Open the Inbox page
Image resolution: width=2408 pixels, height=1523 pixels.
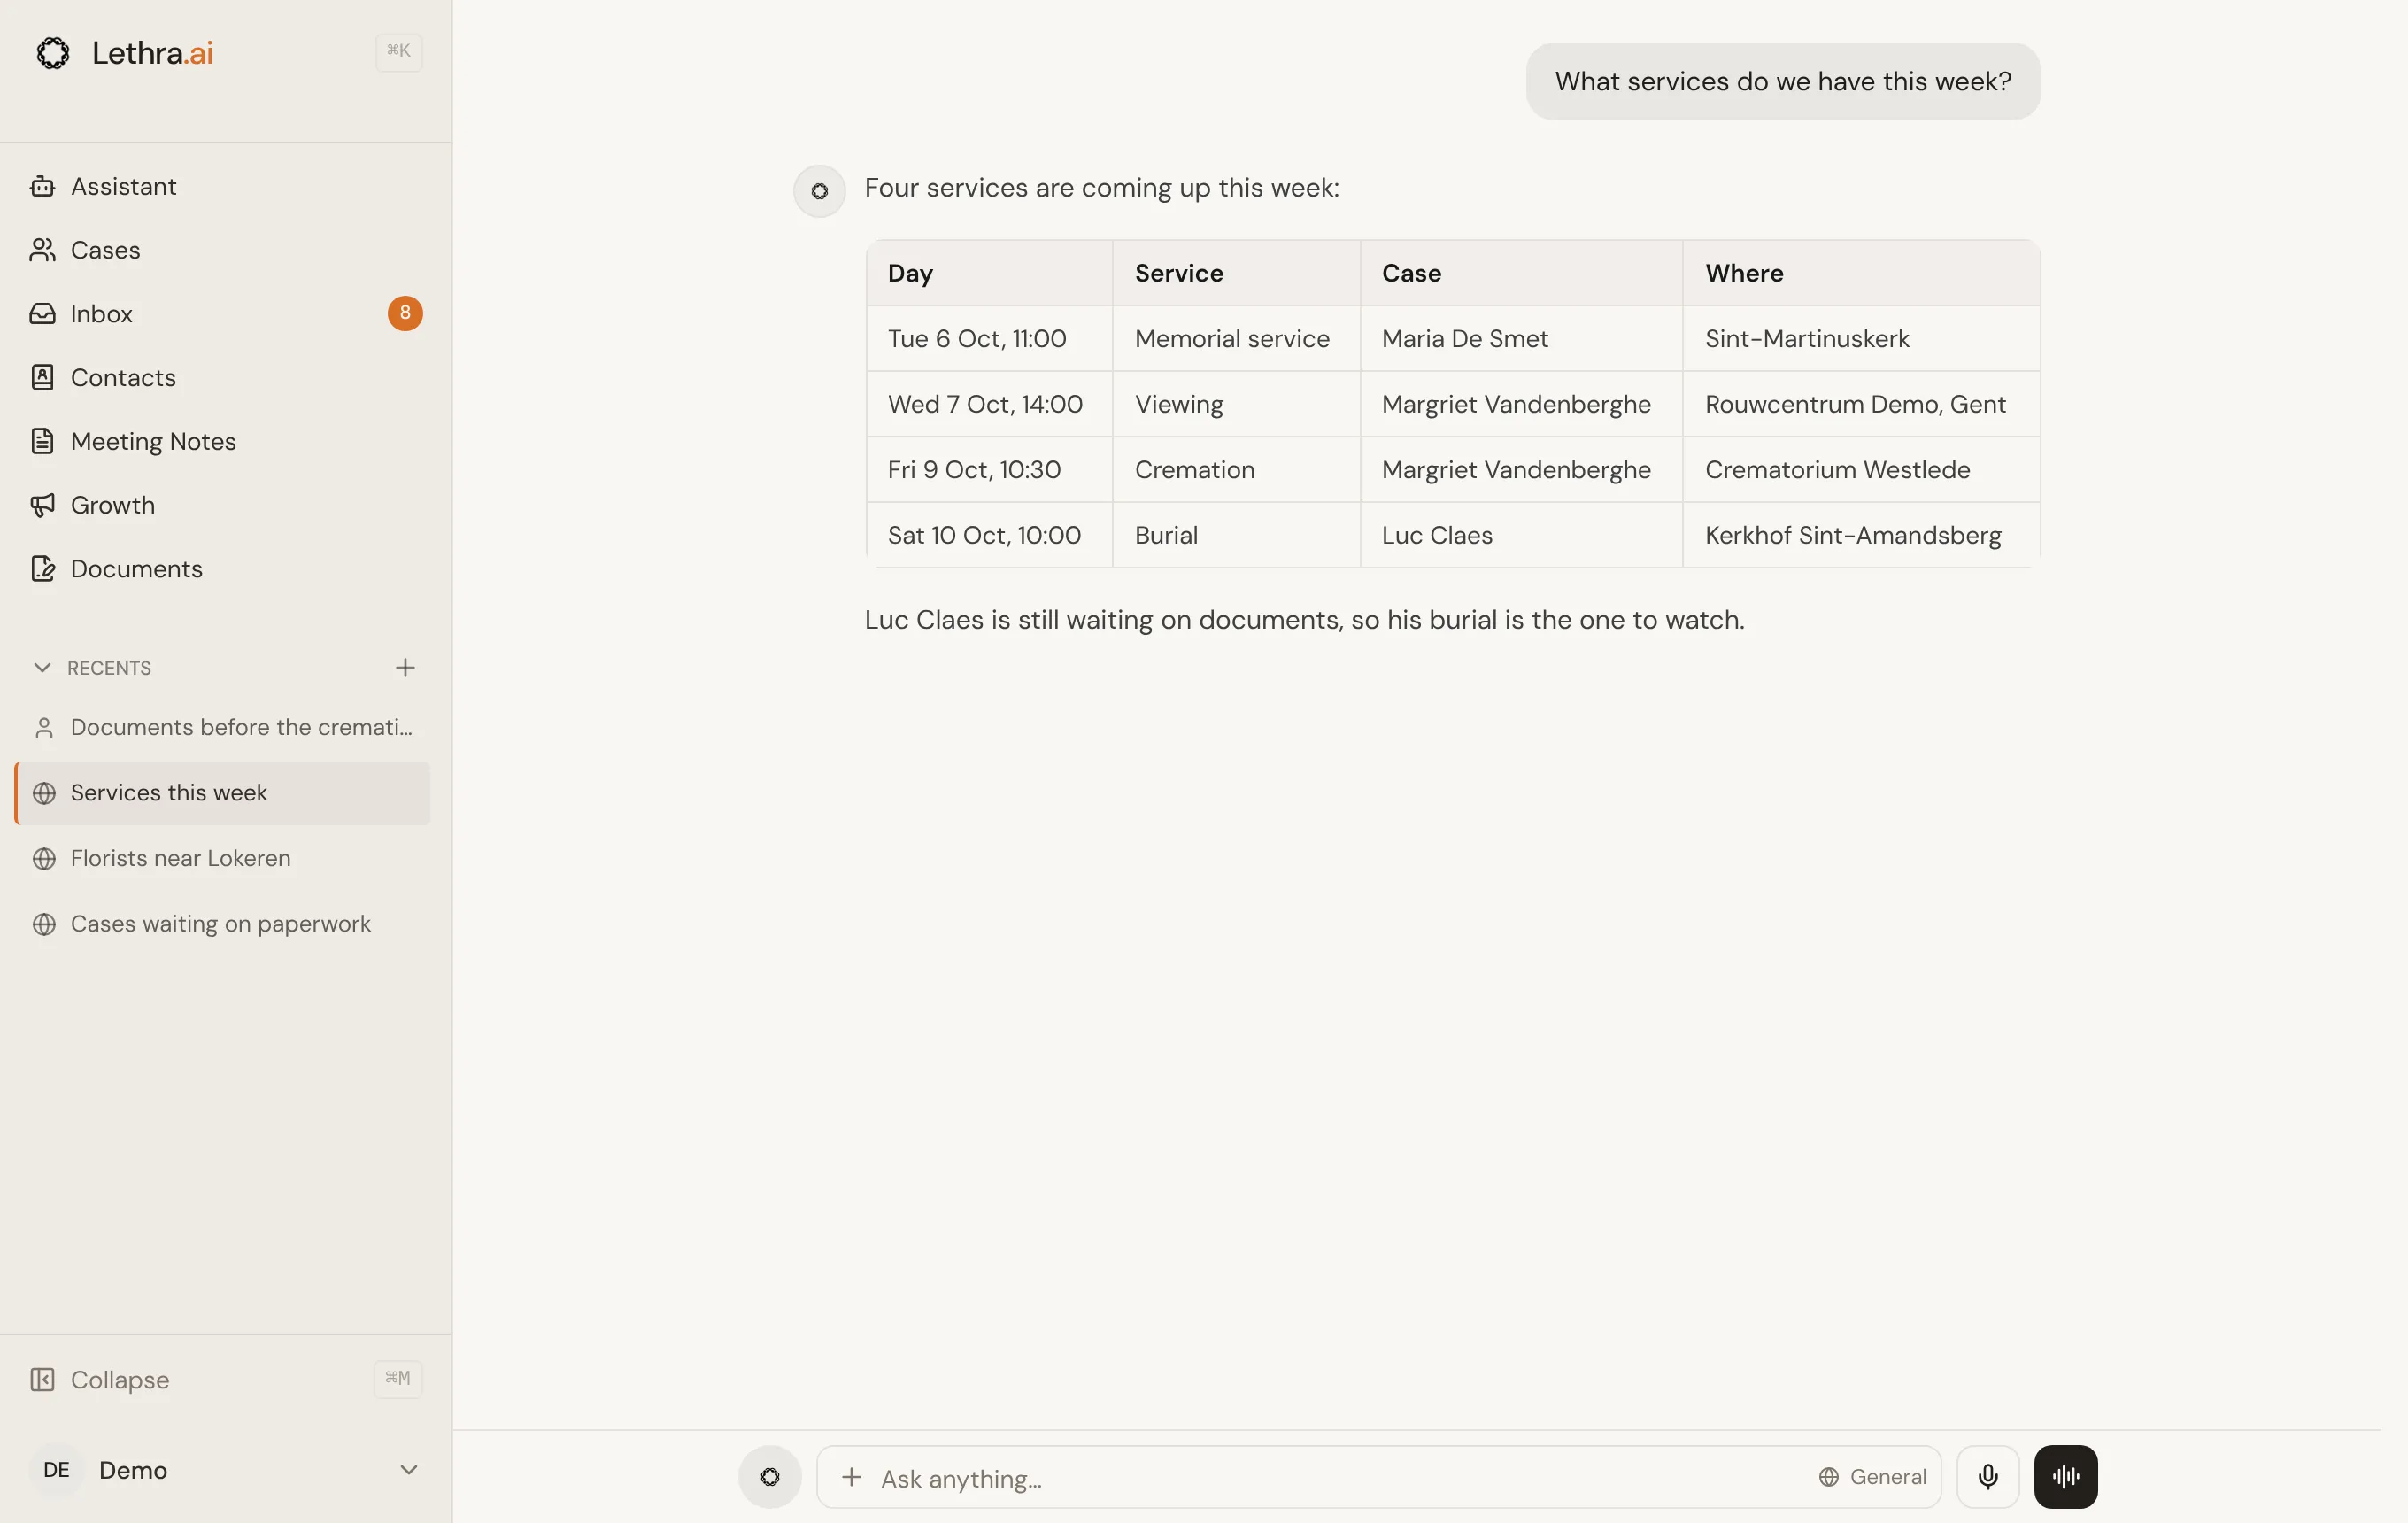[x=225, y=314]
